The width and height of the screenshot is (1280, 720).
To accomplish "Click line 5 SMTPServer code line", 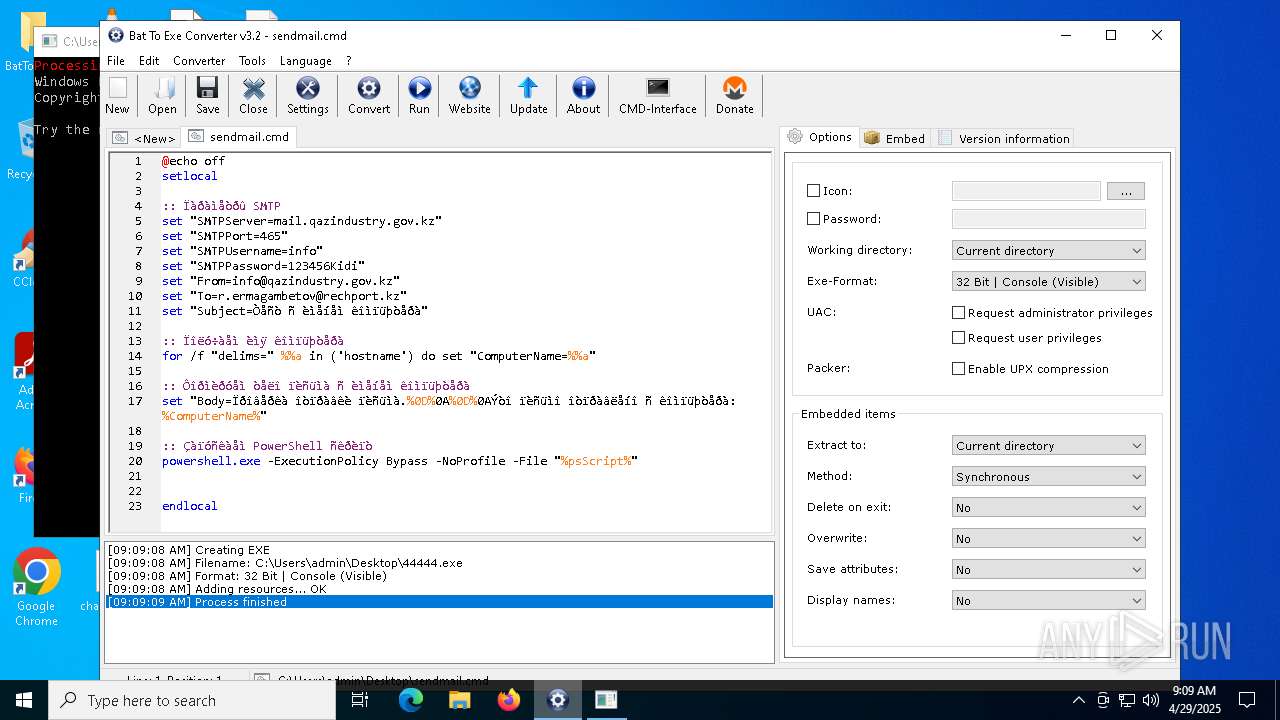I will click(301, 221).
